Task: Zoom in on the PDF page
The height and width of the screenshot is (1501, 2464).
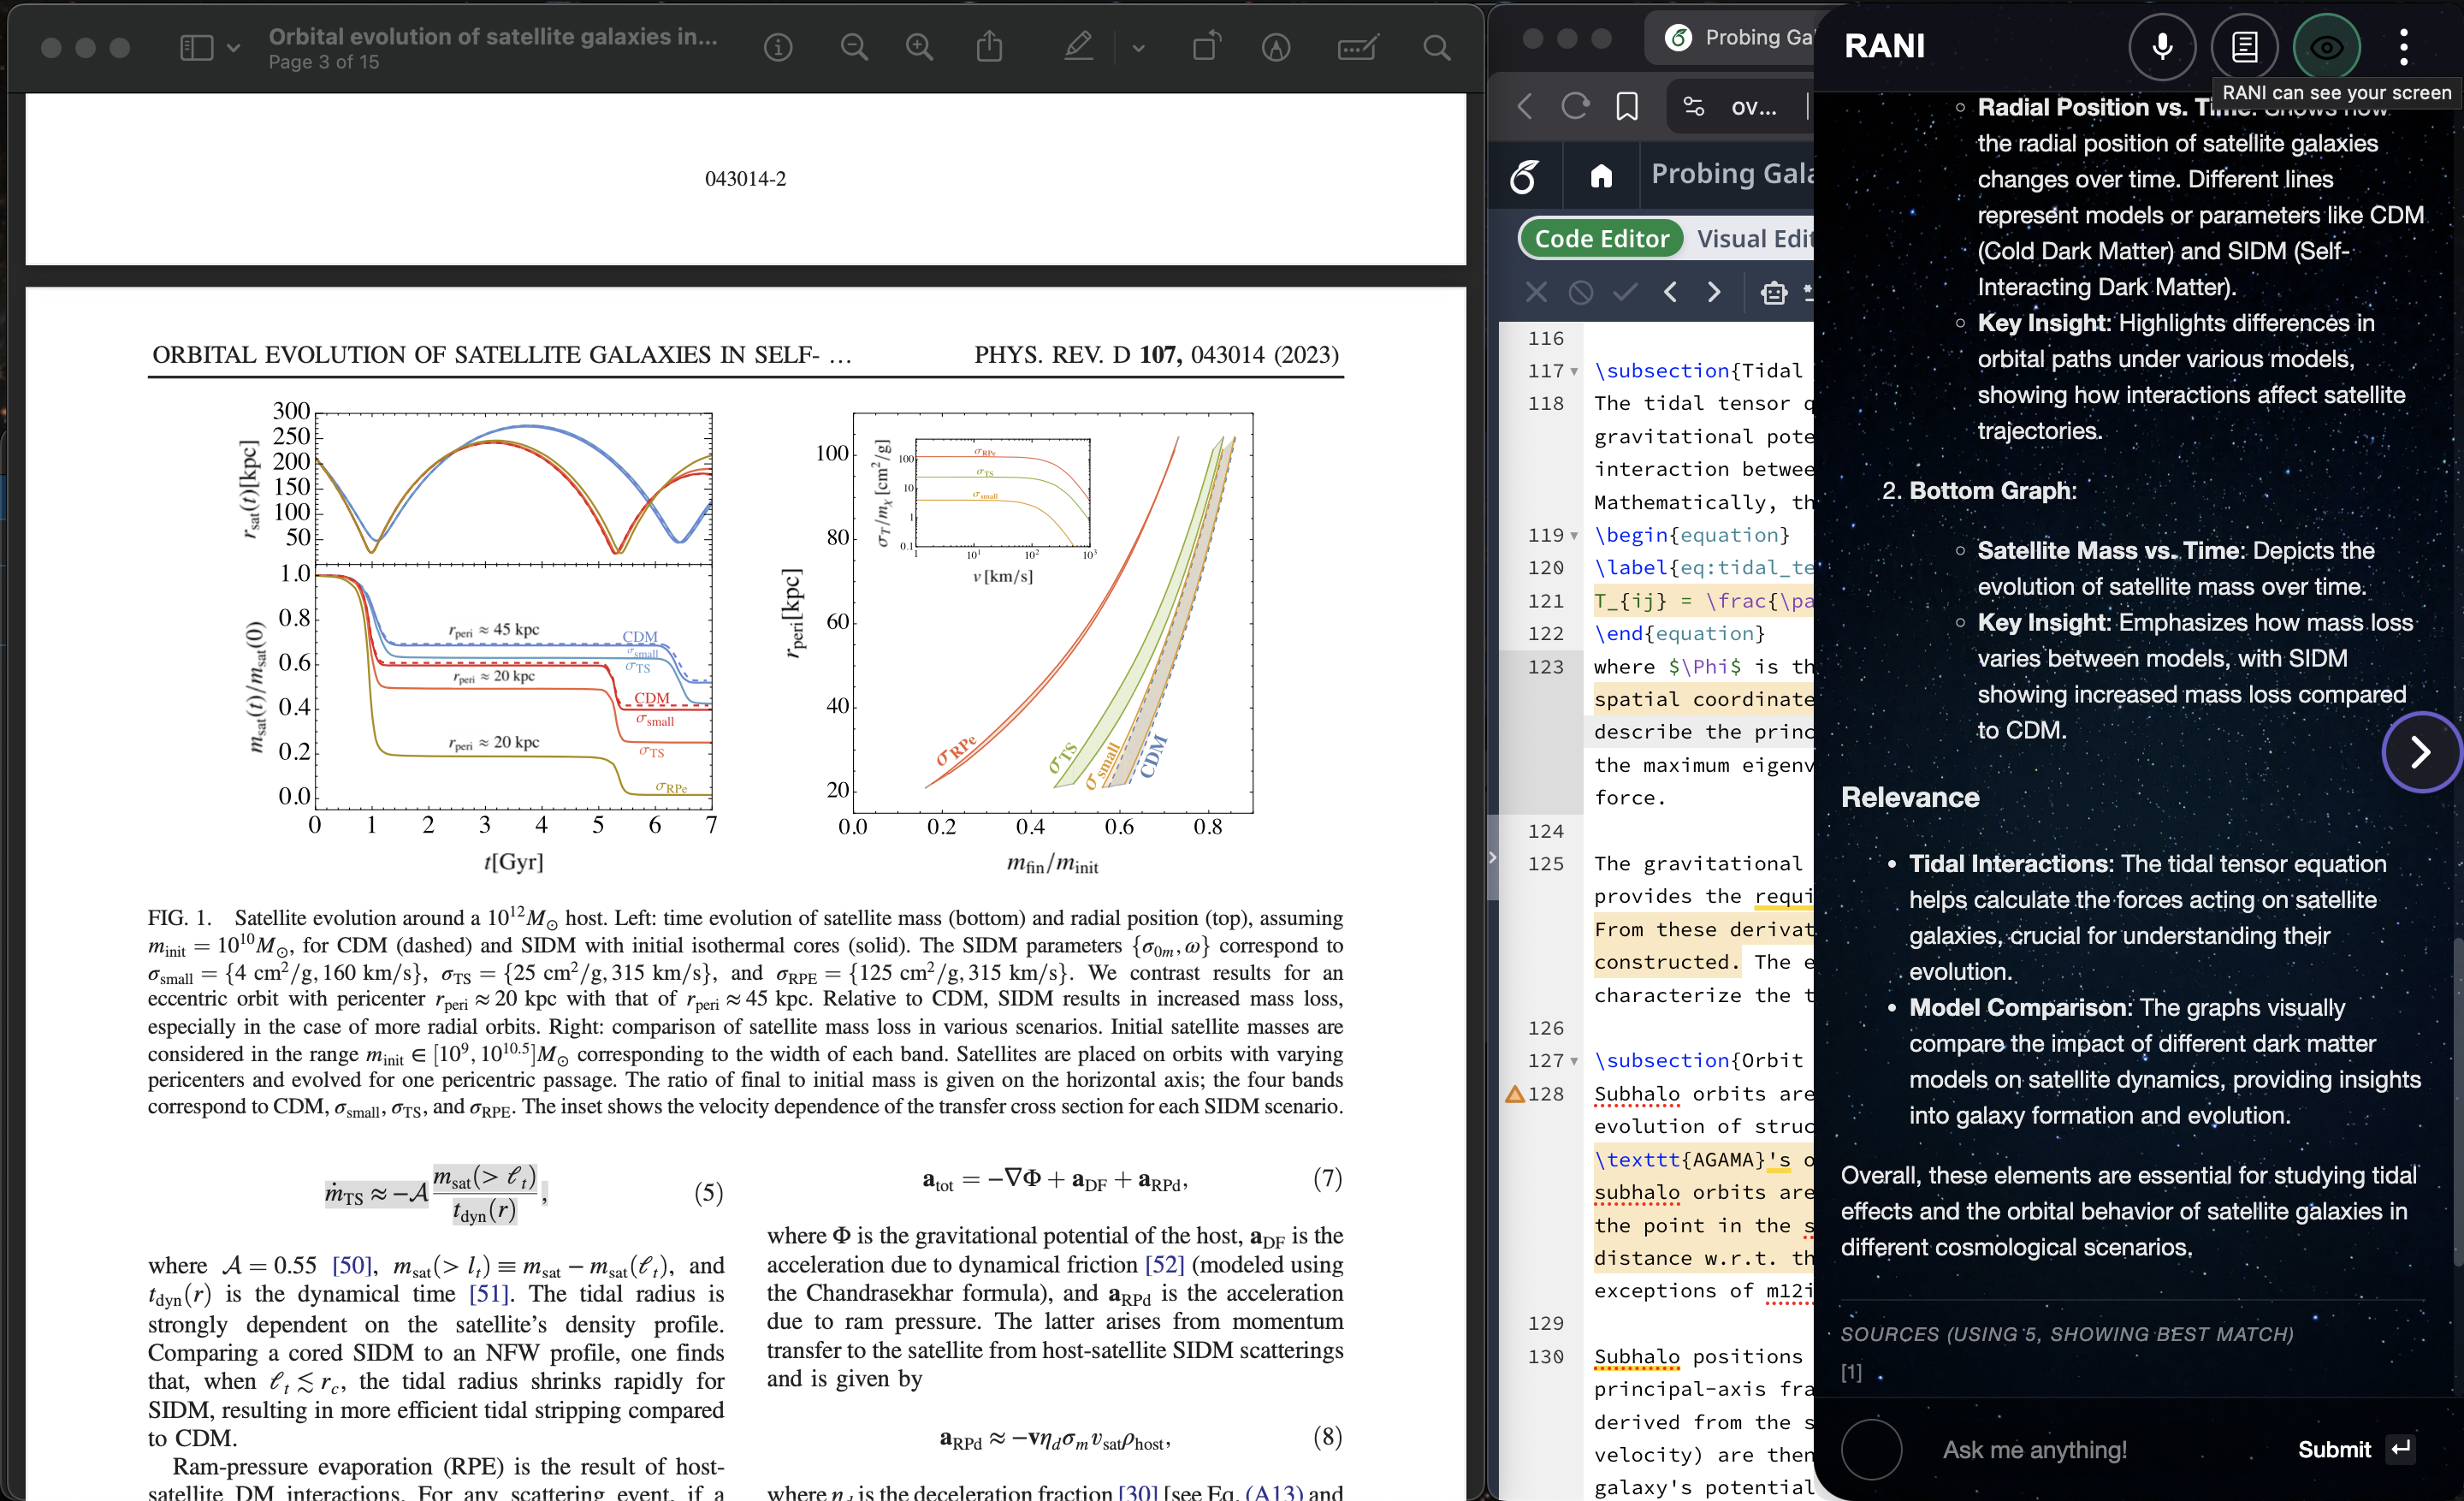Action: pyautogui.click(x=920, y=47)
